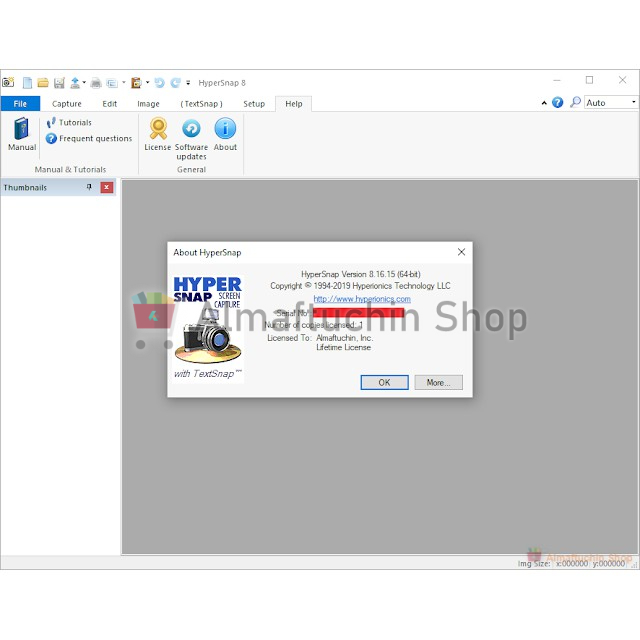The image size is (640, 640).
Task: Click the About info icon
Action: [x=225, y=134]
